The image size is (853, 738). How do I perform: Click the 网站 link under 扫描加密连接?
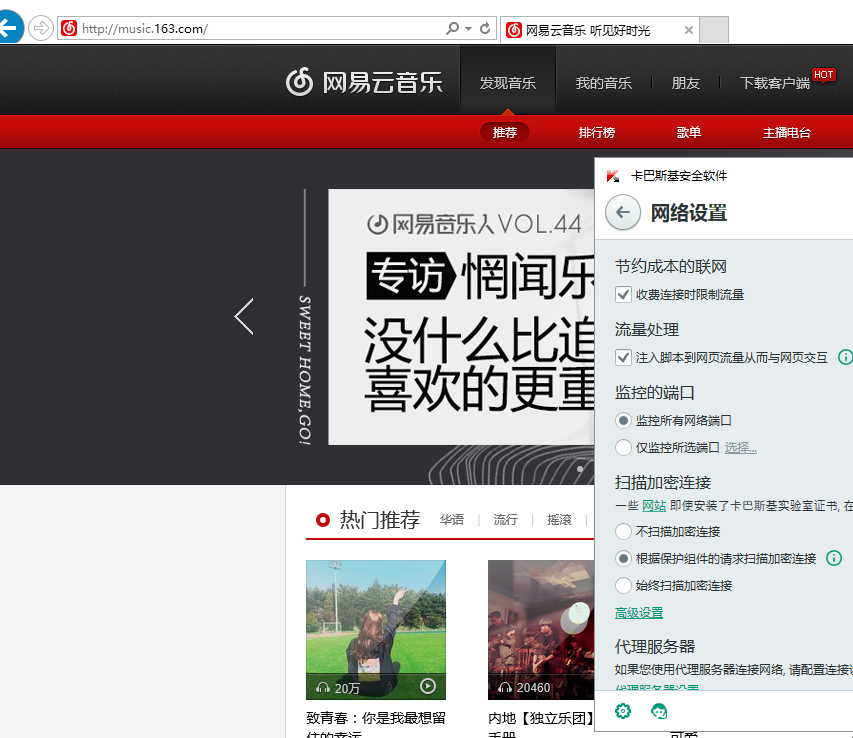(654, 506)
